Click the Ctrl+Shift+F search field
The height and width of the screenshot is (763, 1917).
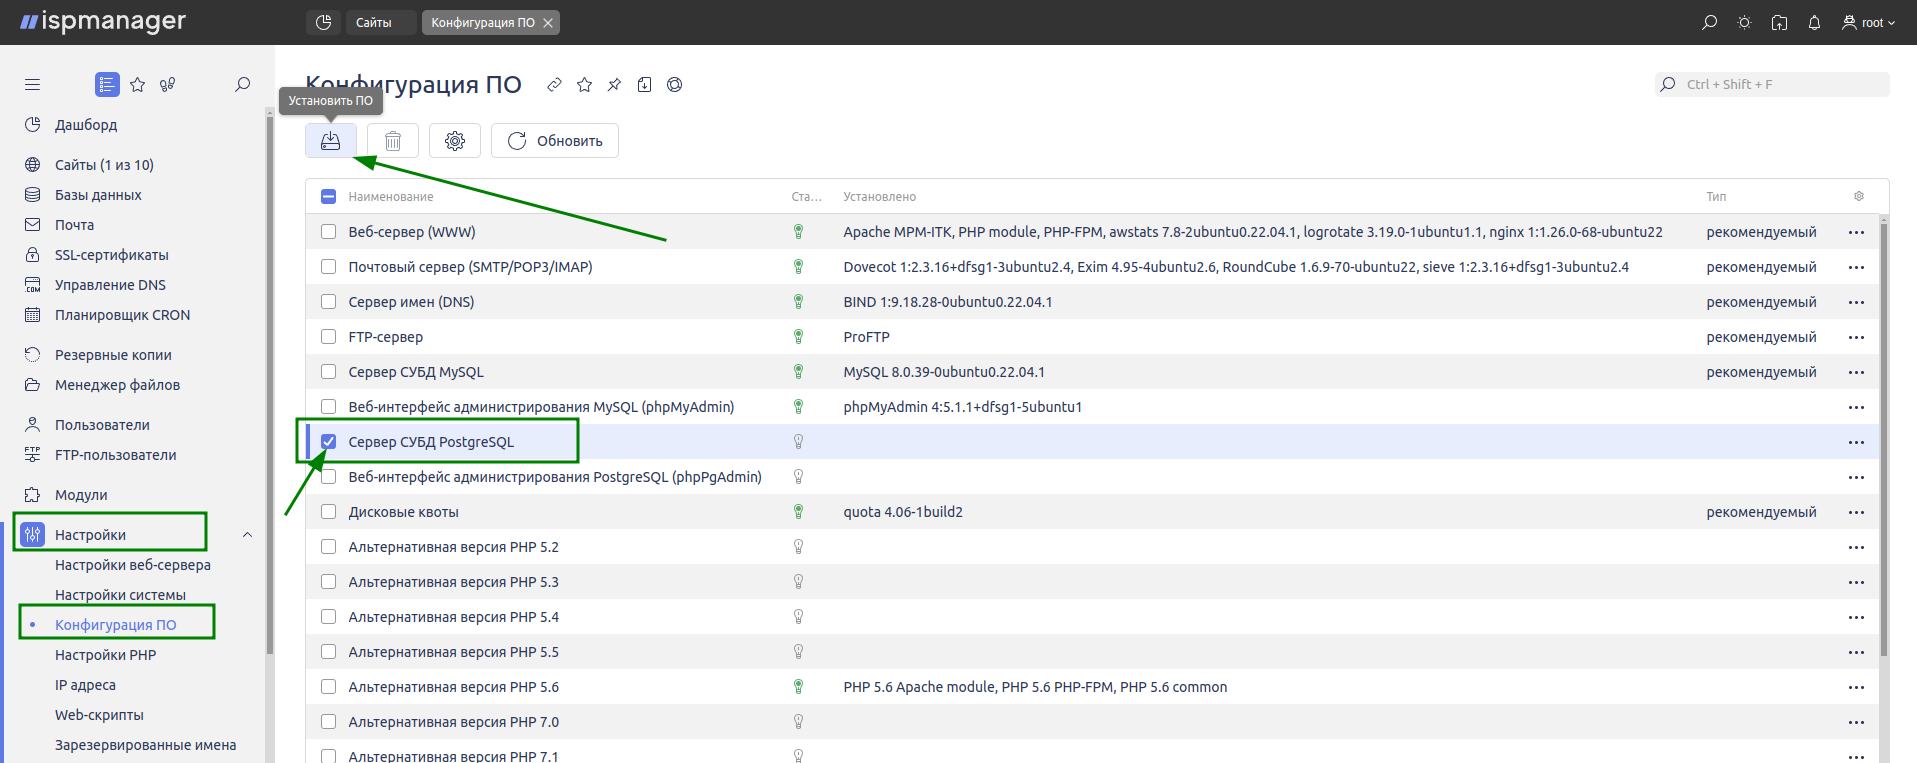pyautogui.click(x=1772, y=85)
